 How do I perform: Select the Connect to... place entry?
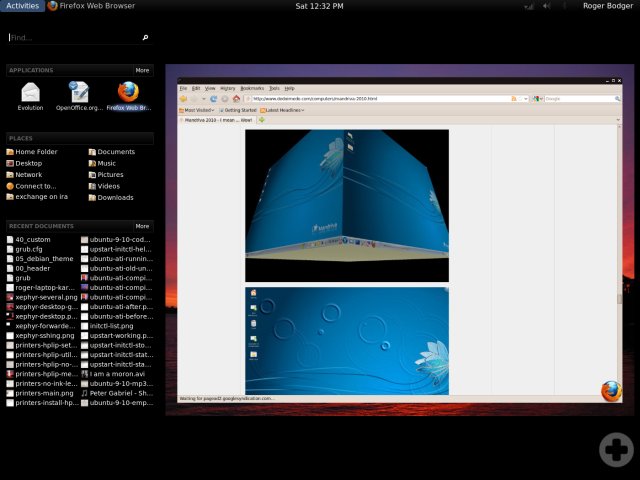coord(35,186)
